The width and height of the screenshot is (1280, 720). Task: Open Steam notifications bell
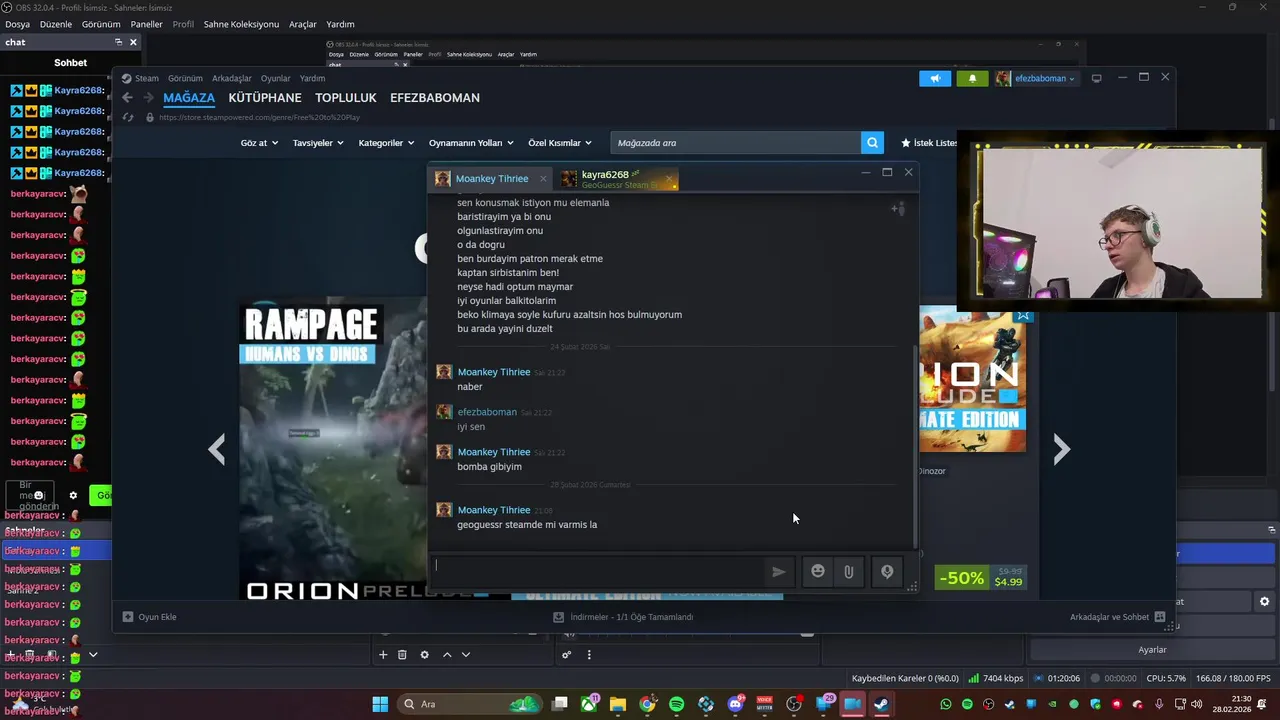tap(972, 79)
